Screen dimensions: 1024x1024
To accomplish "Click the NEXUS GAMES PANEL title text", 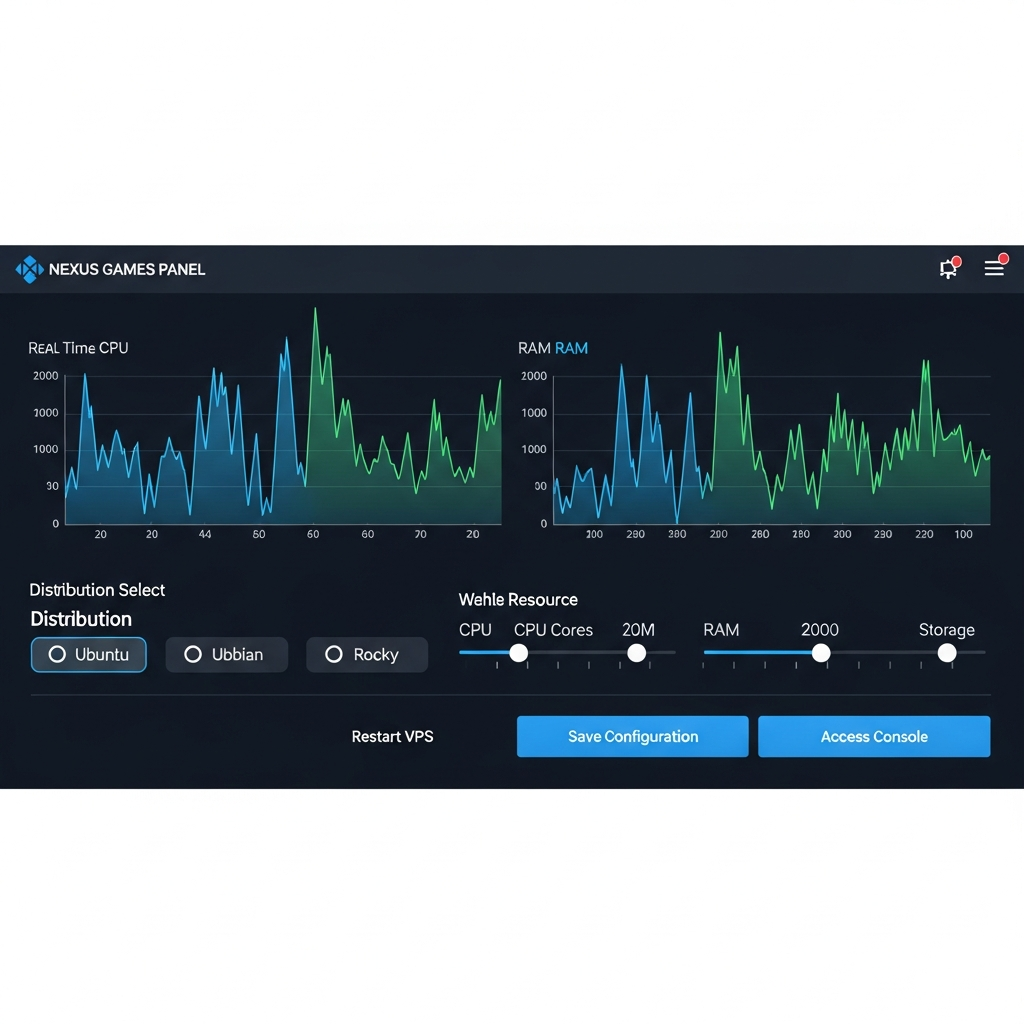I will pyautogui.click(x=127, y=269).
